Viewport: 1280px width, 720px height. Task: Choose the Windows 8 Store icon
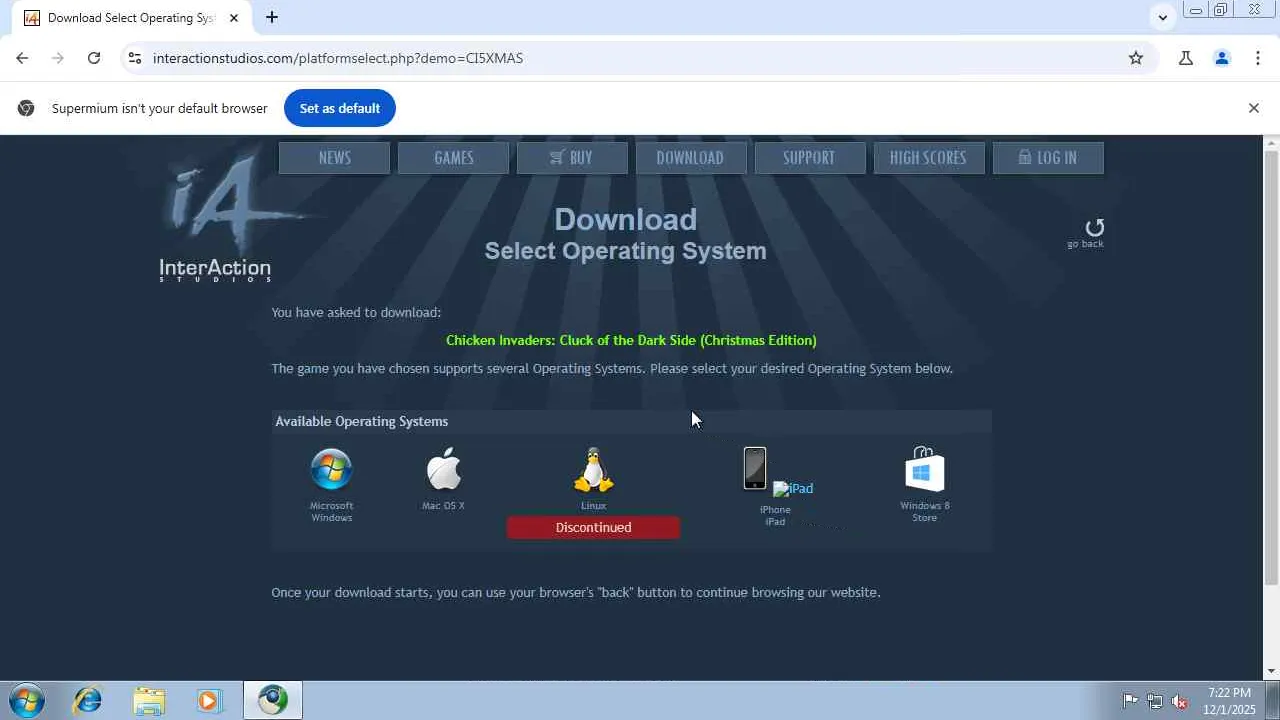[x=924, y=469]
